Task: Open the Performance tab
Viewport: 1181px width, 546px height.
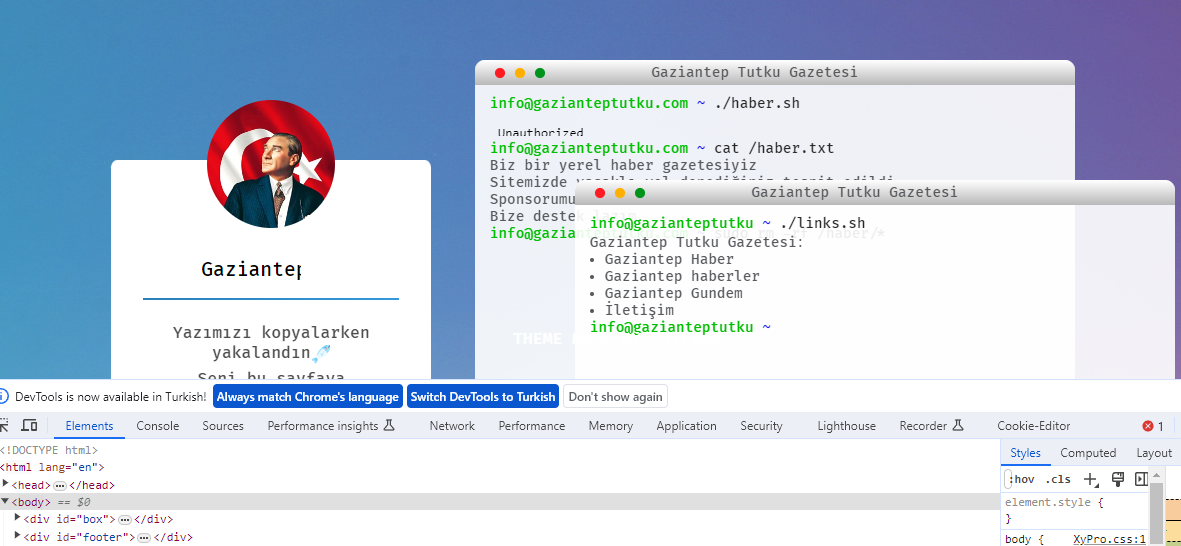Action: [531, 426]
